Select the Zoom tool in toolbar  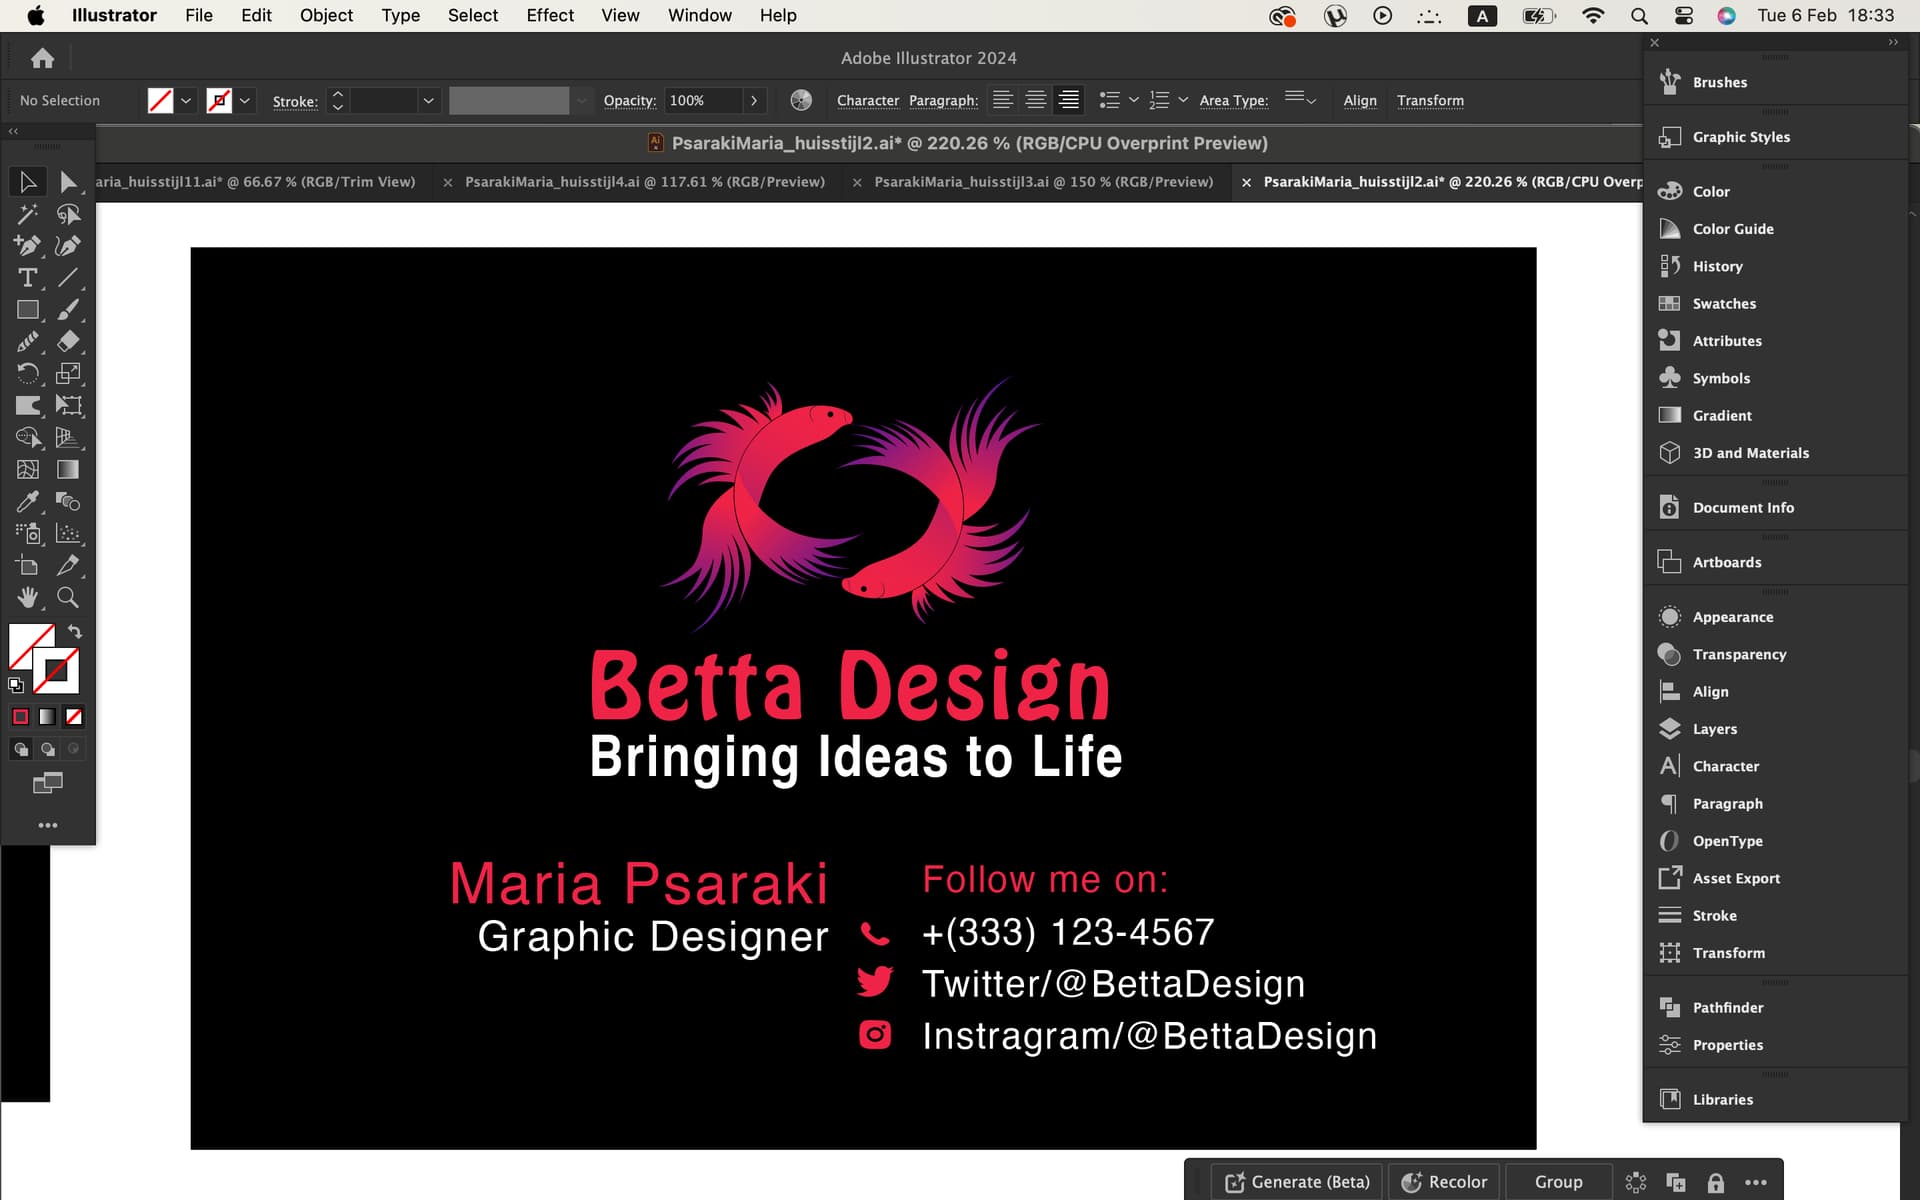coord(68,597)
